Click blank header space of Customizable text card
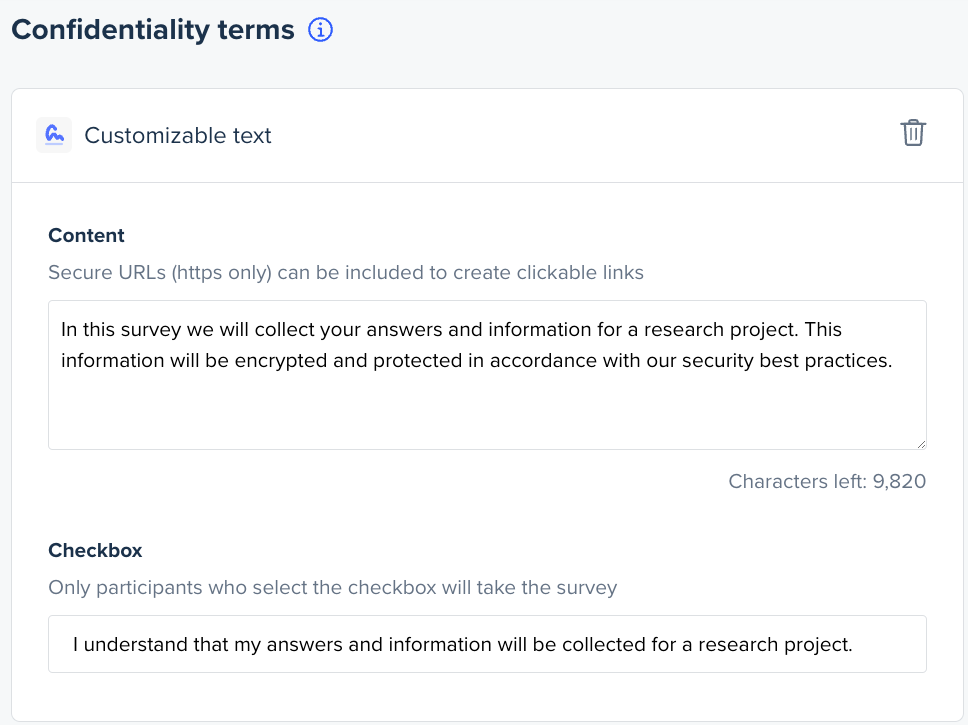 (x=580, y=136)
